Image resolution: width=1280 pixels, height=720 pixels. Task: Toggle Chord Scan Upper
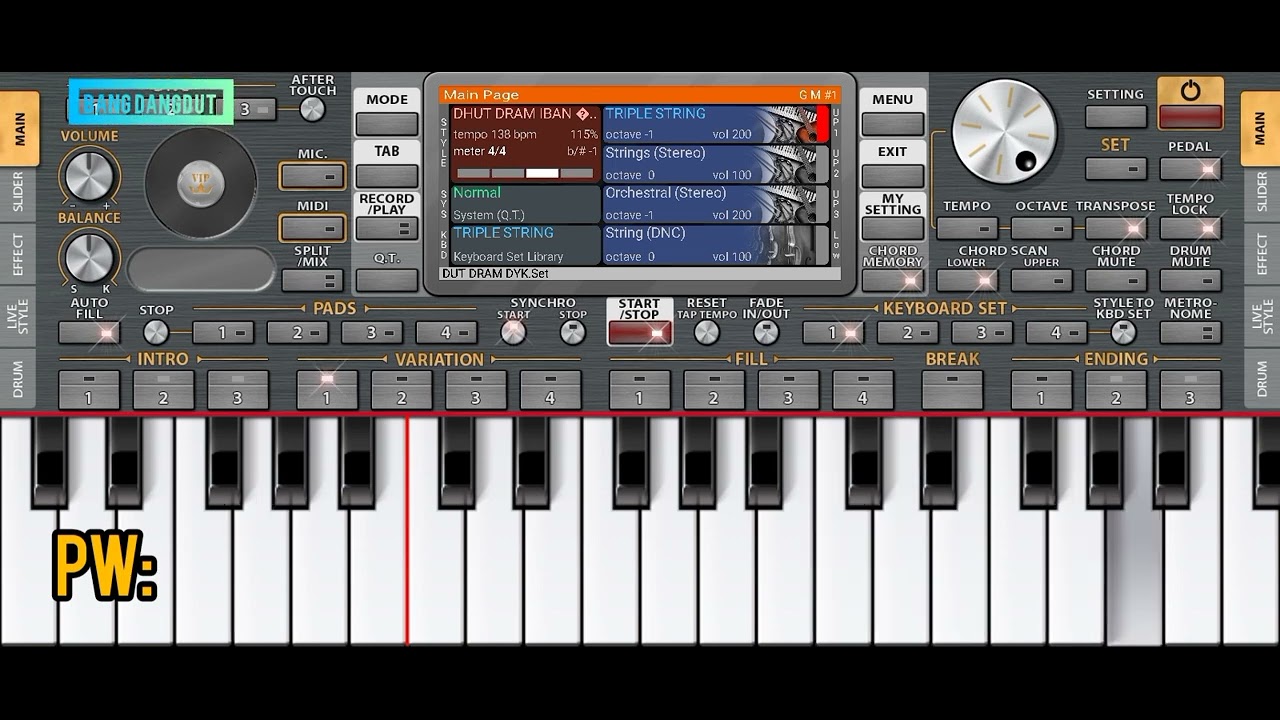coord(1042,280)
